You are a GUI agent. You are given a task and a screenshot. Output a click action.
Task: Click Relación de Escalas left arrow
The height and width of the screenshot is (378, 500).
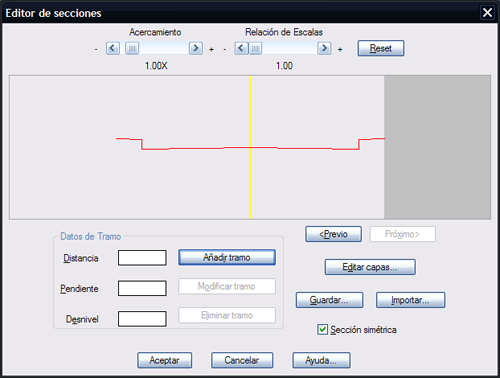[241, 49]
